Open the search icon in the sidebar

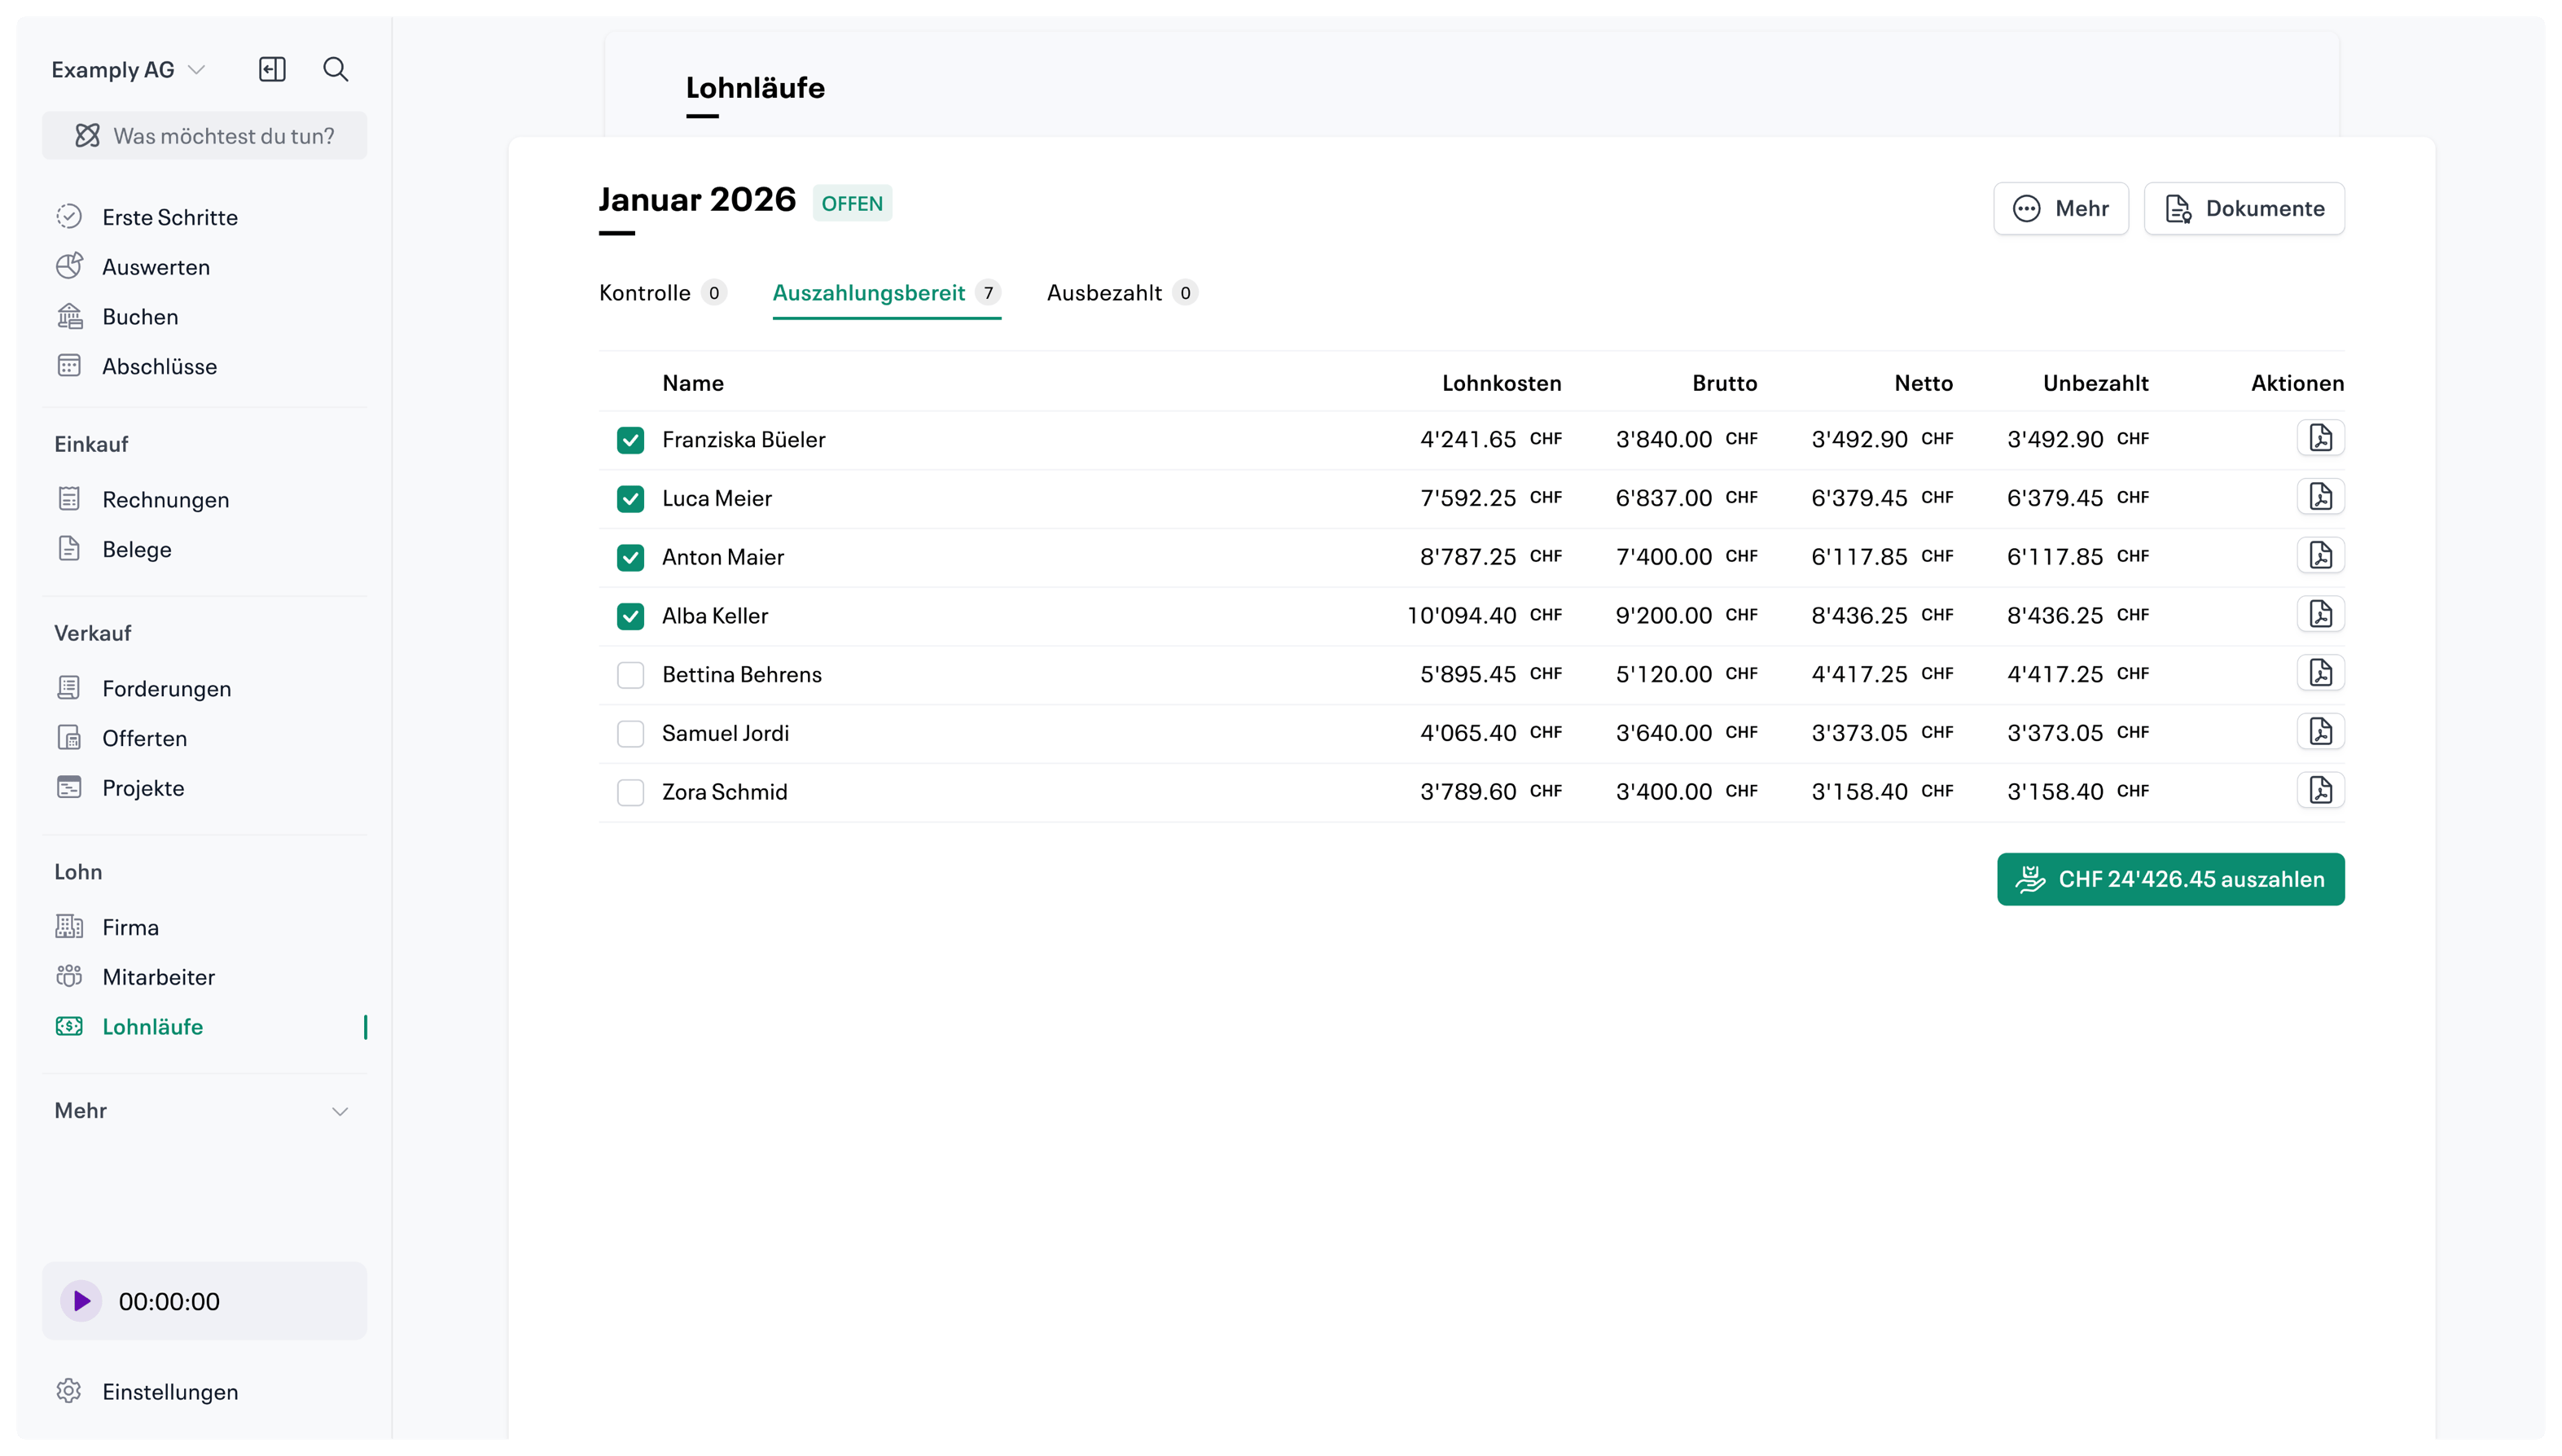pos(336,69)
